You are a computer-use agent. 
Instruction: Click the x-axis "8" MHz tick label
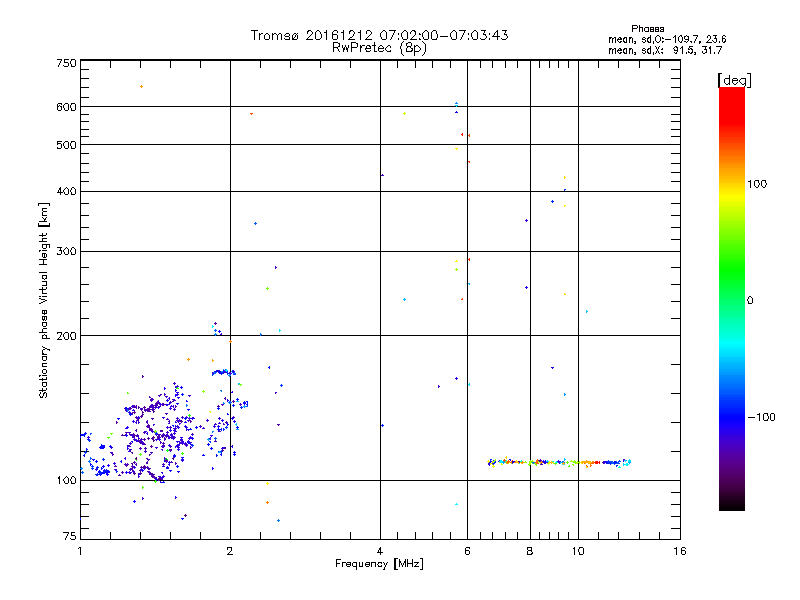coord(530,551)
